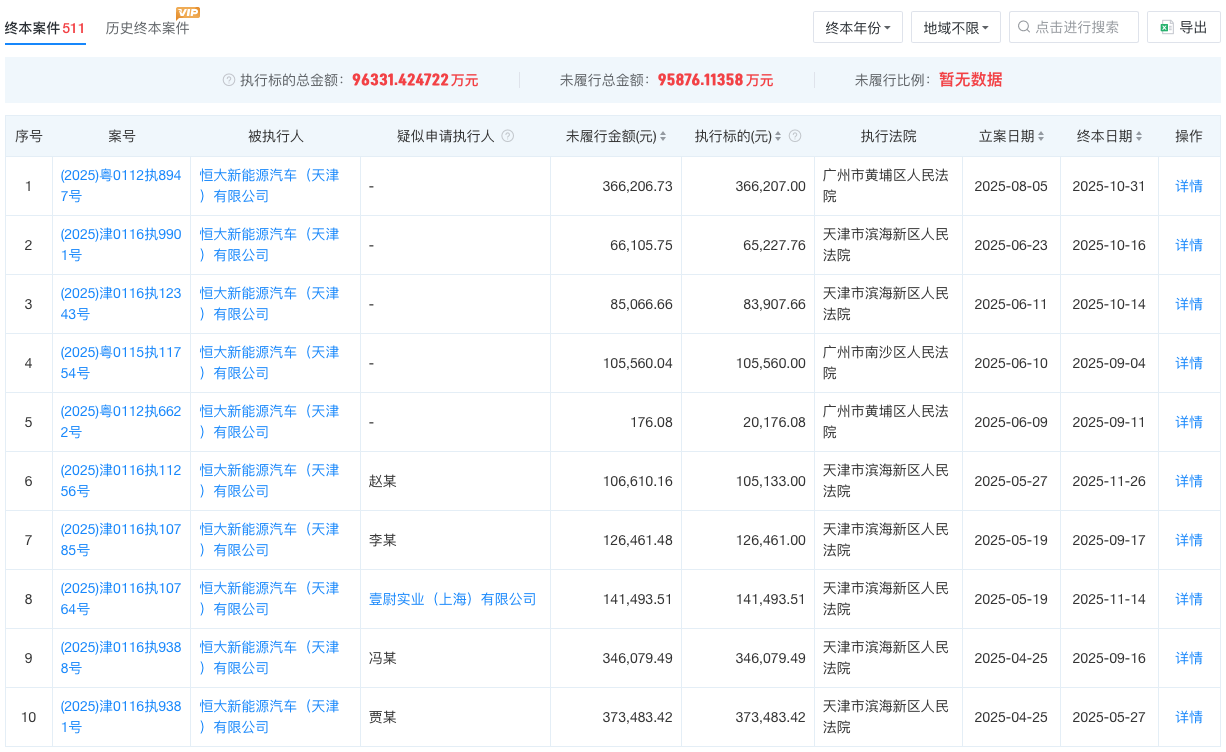Switch to 历史终本案件 VIP tab
1226x752 pixels.
tap(147, 28)
